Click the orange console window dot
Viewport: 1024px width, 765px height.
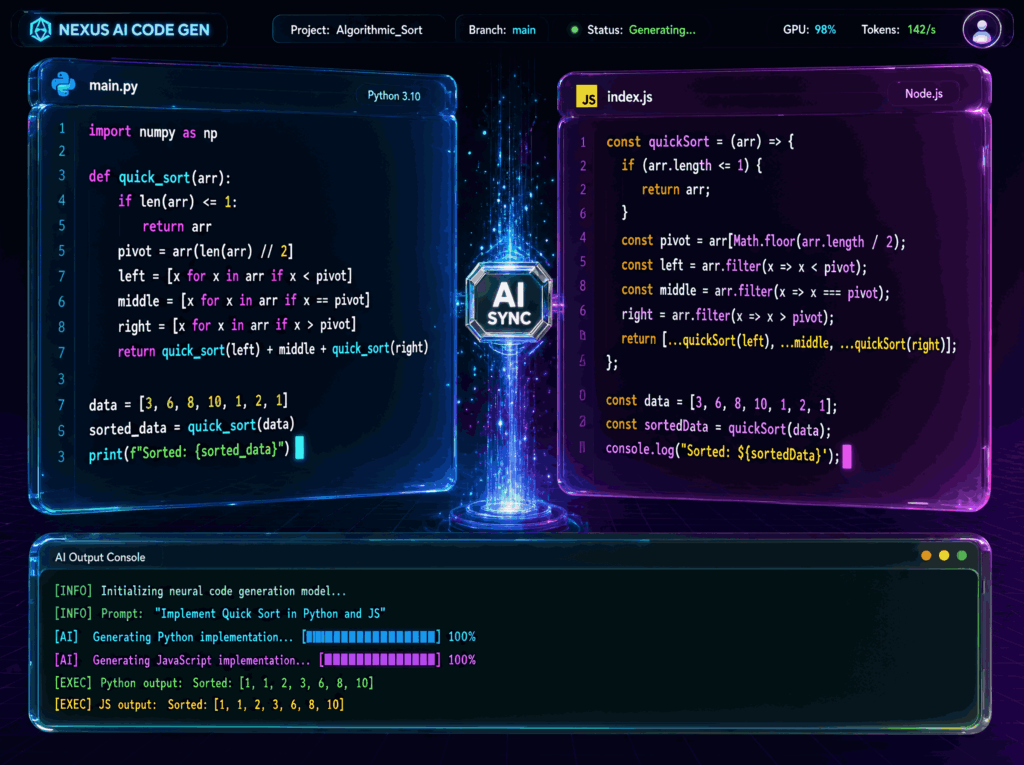pos(926,555)
